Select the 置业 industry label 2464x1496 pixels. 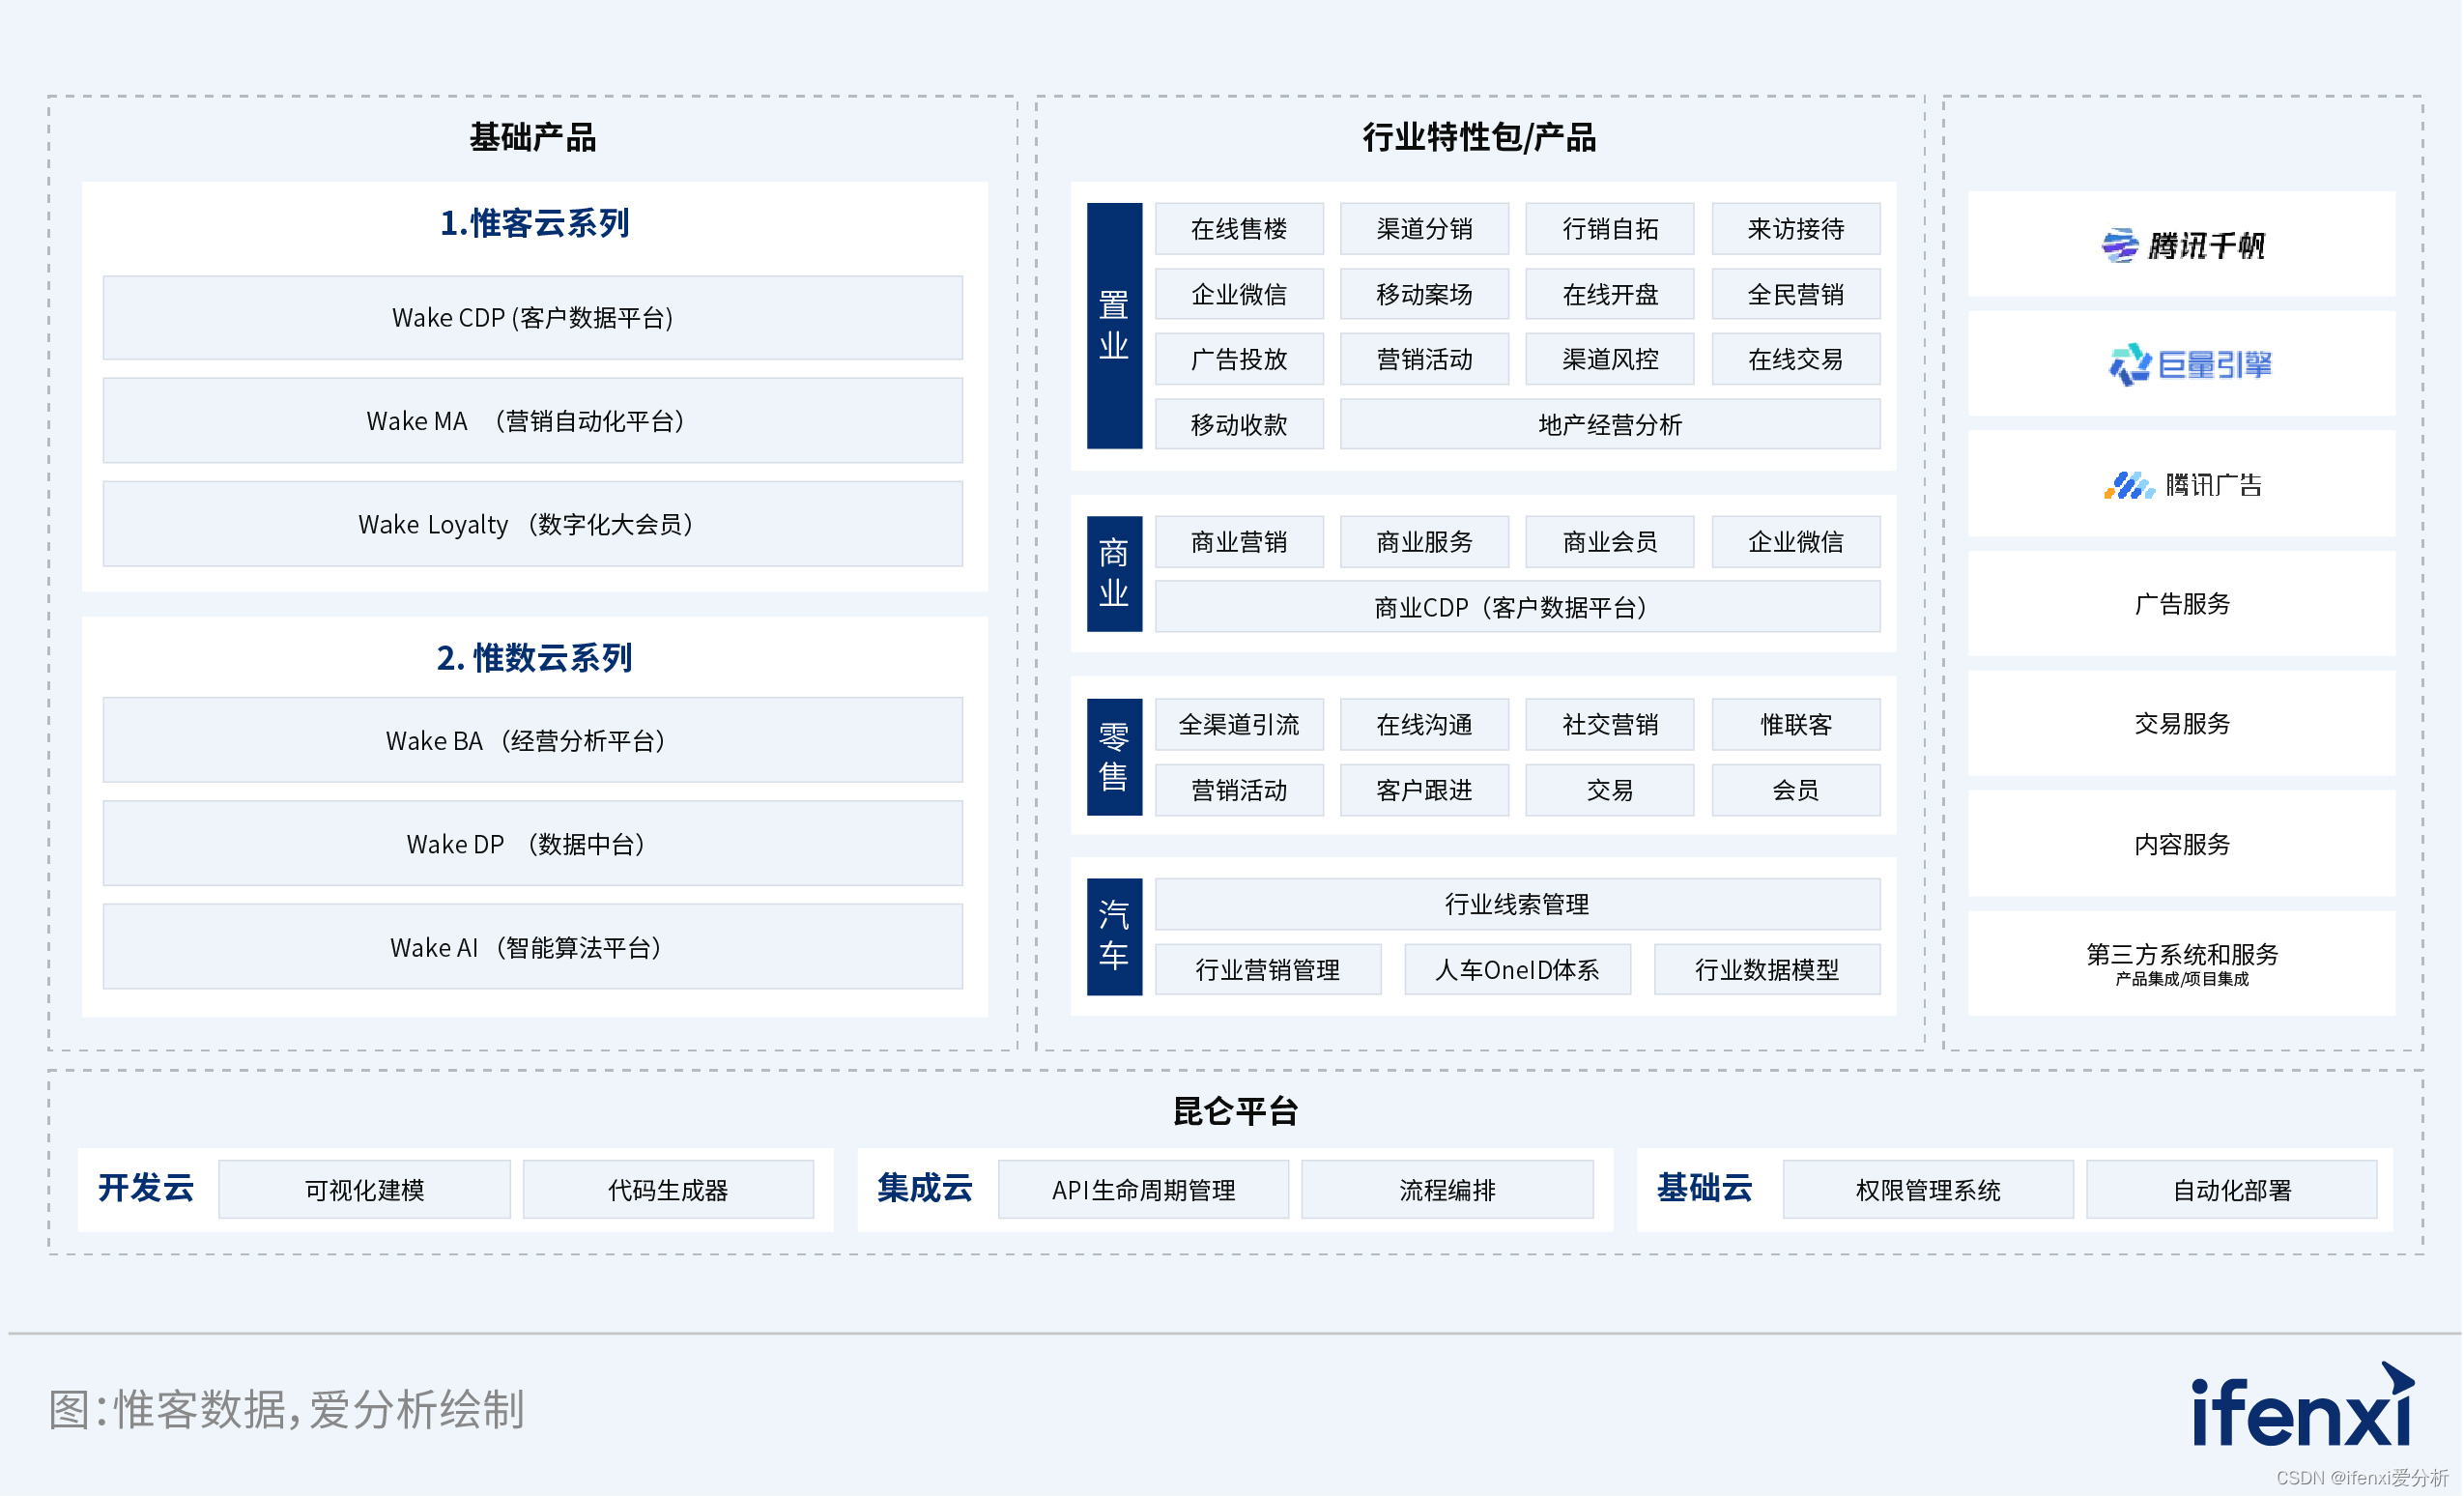tap(1114, 325)
